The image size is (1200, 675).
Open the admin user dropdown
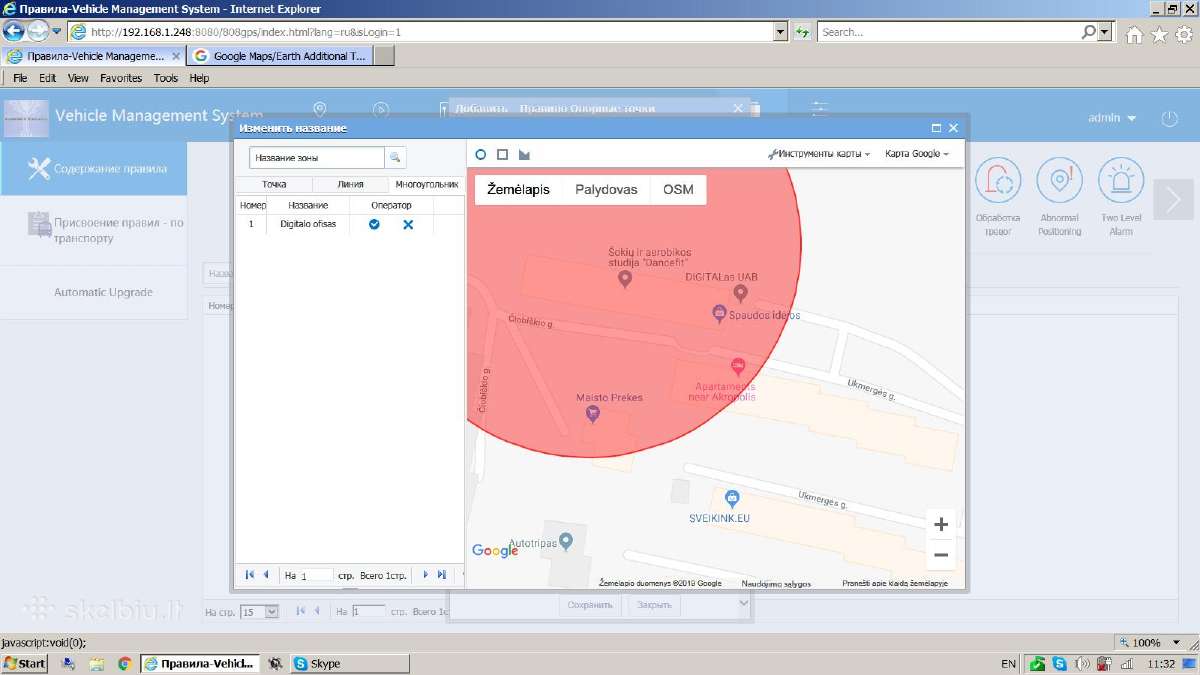pyautogui.click(x=1112, y=118)
